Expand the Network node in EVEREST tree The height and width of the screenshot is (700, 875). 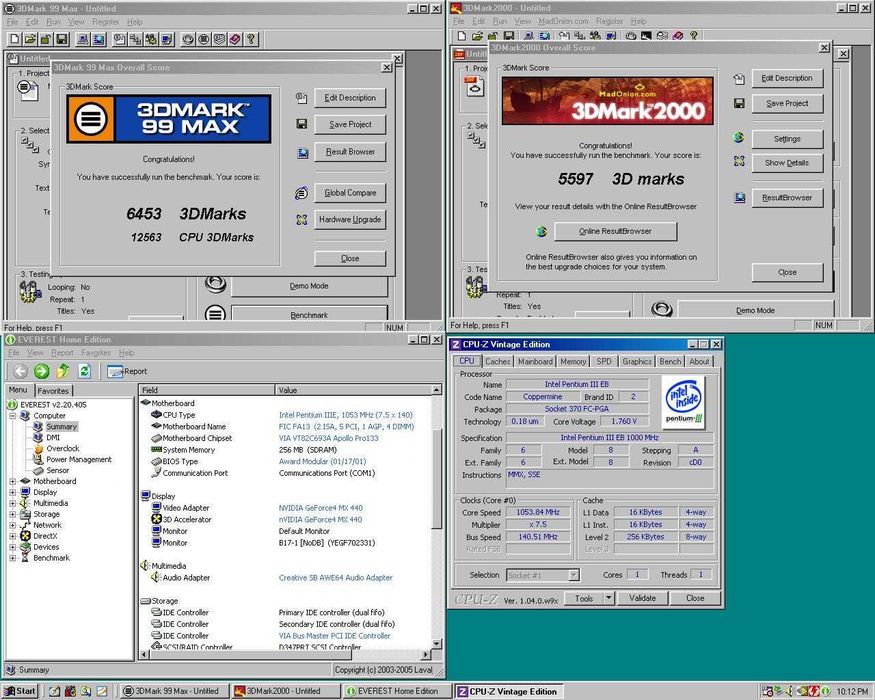tap(12, 525)
